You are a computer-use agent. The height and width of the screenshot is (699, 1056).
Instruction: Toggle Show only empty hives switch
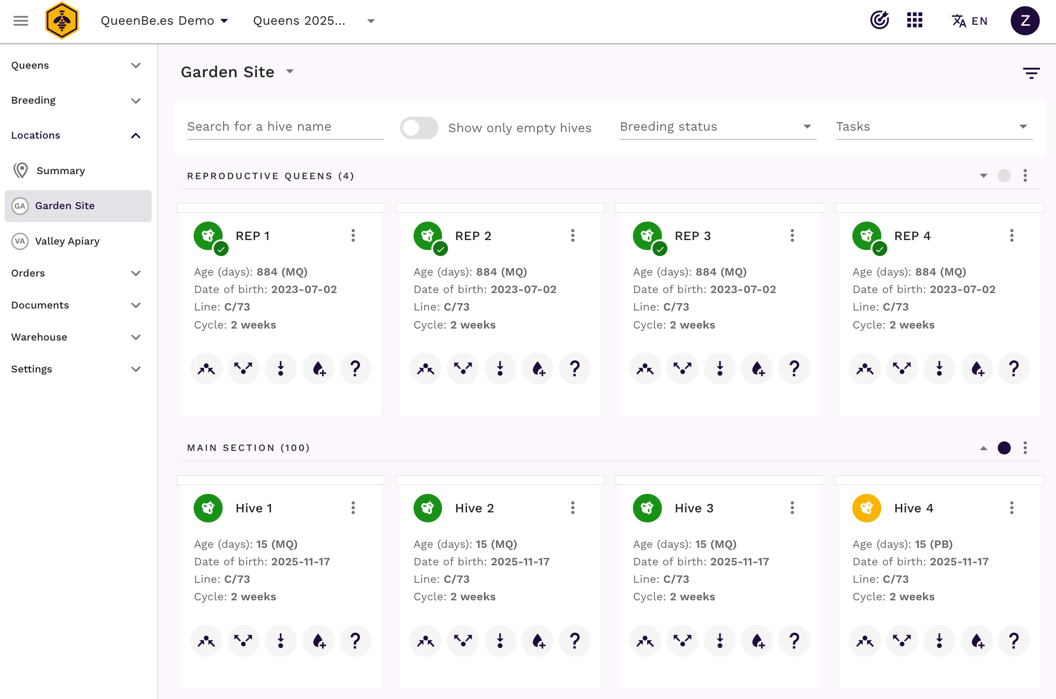419,128
